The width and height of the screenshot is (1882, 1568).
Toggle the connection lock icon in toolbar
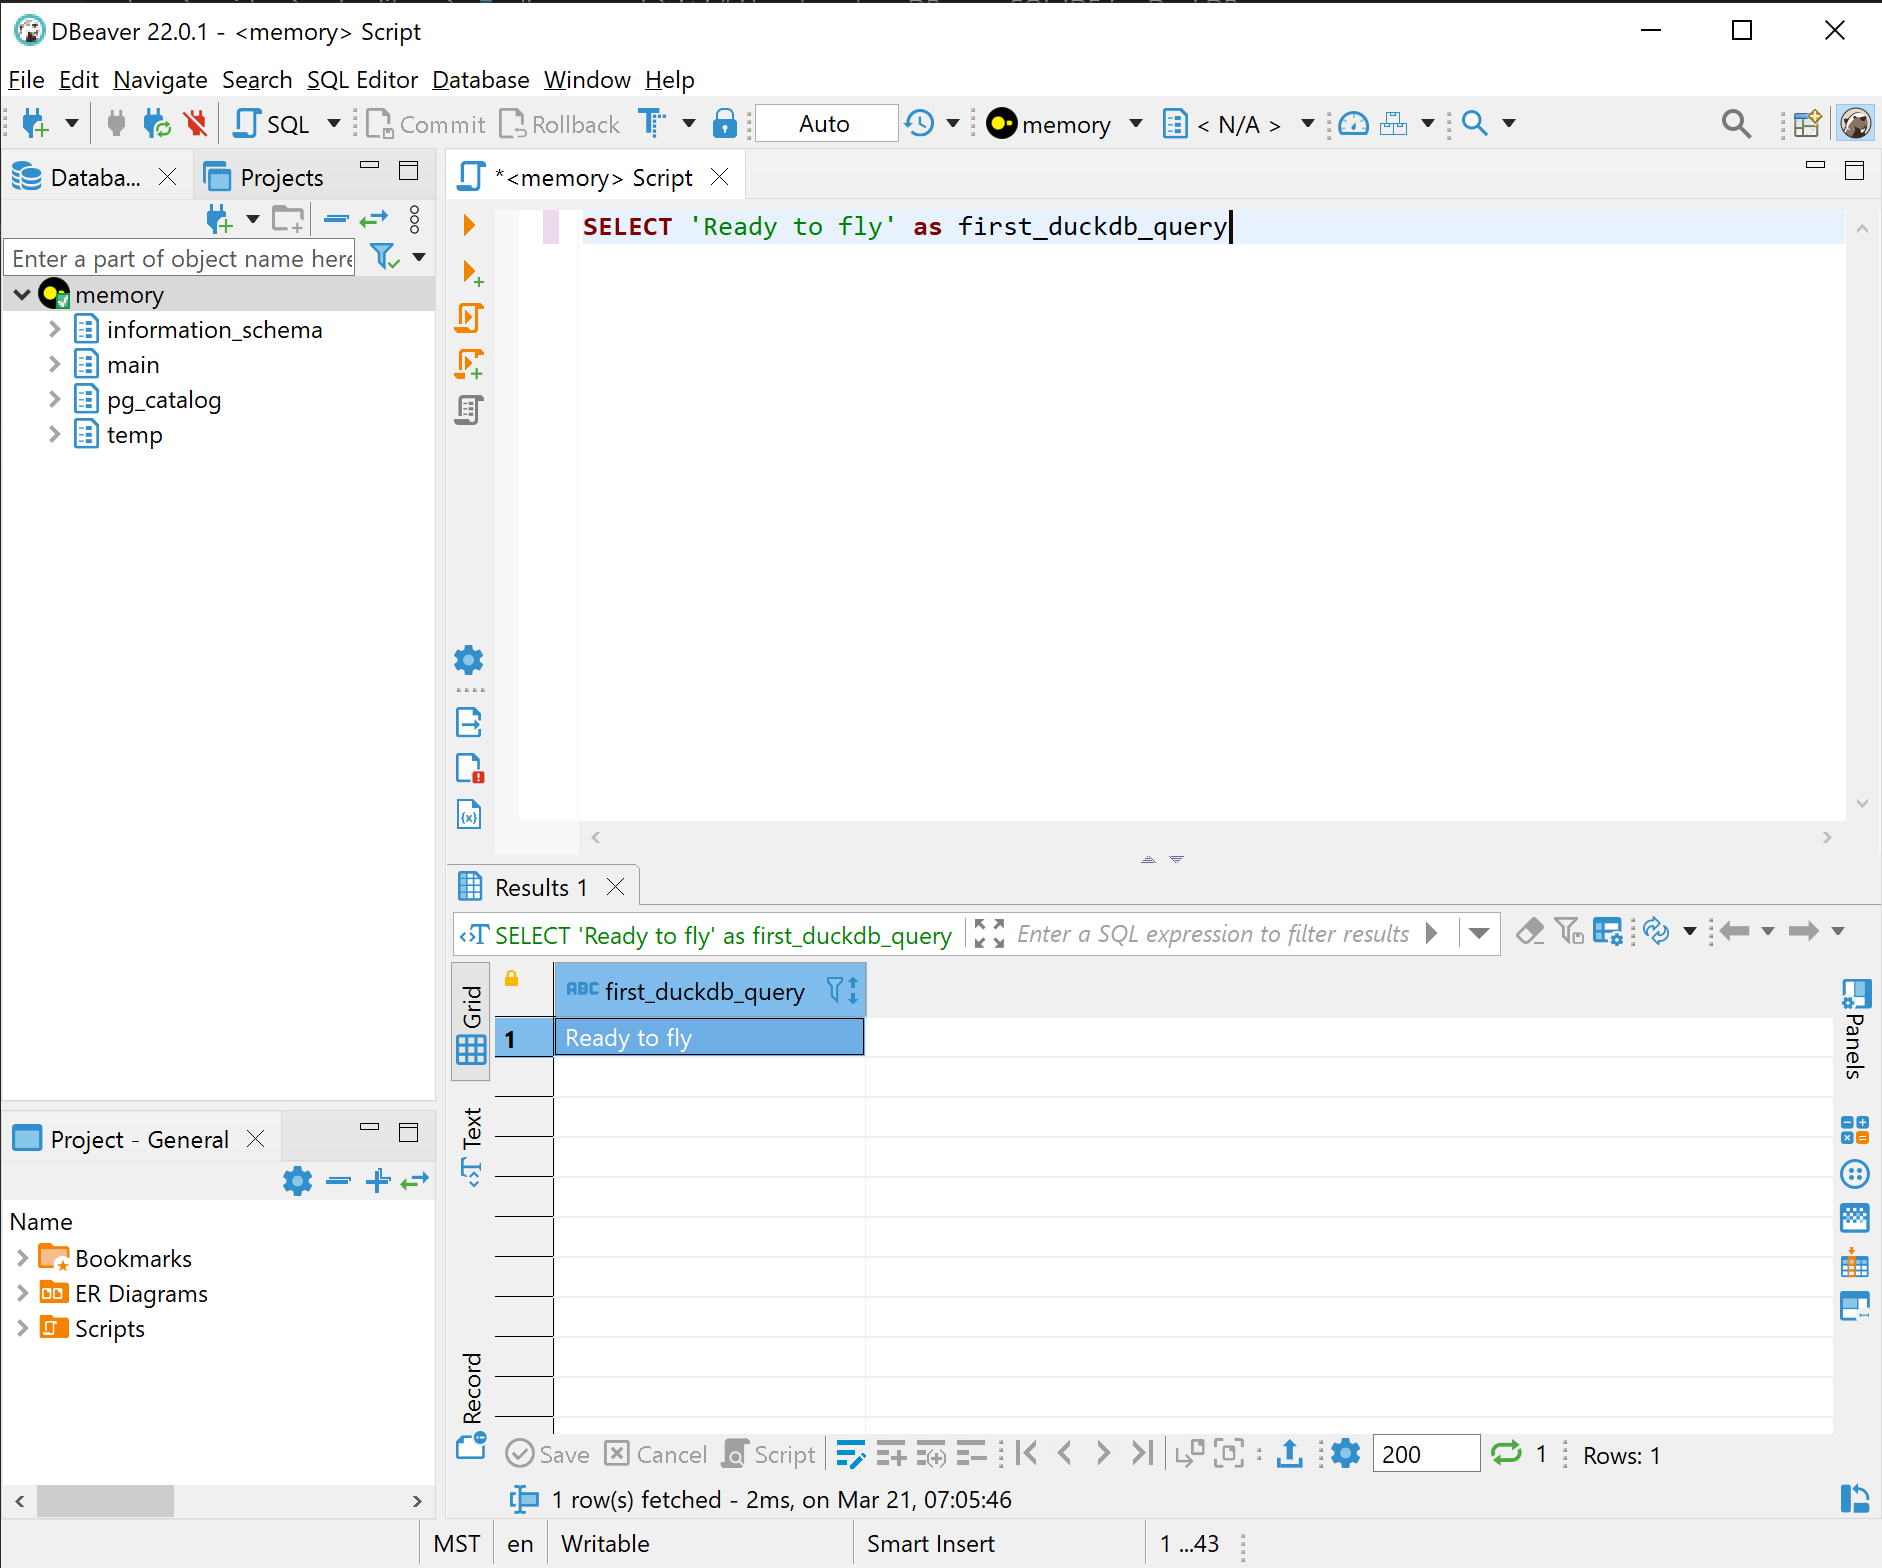(x=724, y=123)
